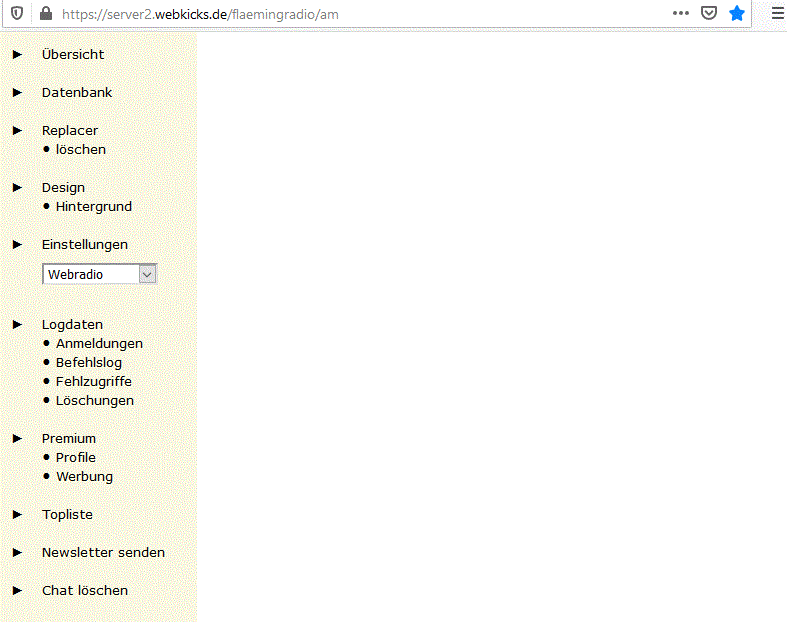Click the arrow next to Übersicht
Viewport: 787px width, 622px height.
pos(17,55)
